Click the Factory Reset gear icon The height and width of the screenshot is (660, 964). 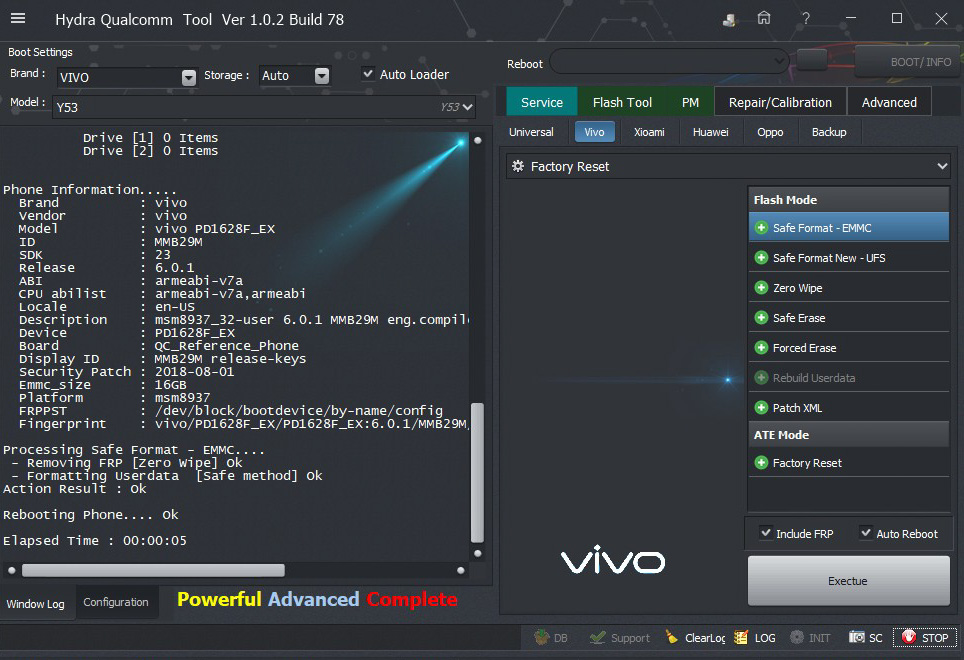point(518,167)
